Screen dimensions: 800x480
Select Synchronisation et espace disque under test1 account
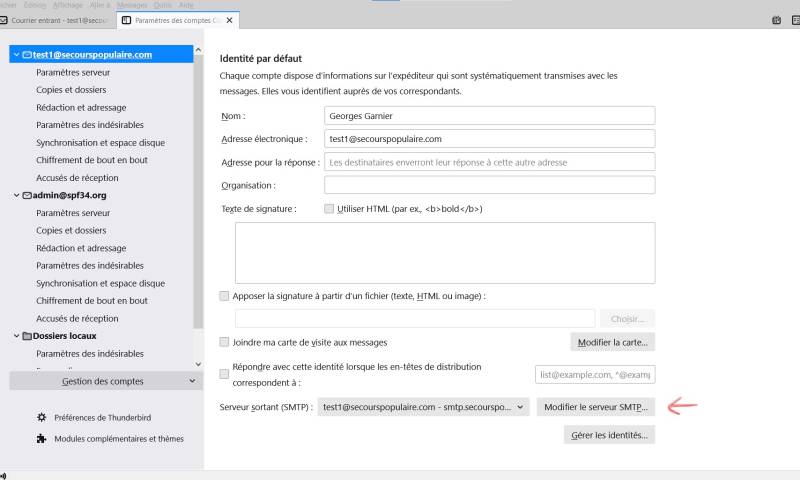(102, 143)
